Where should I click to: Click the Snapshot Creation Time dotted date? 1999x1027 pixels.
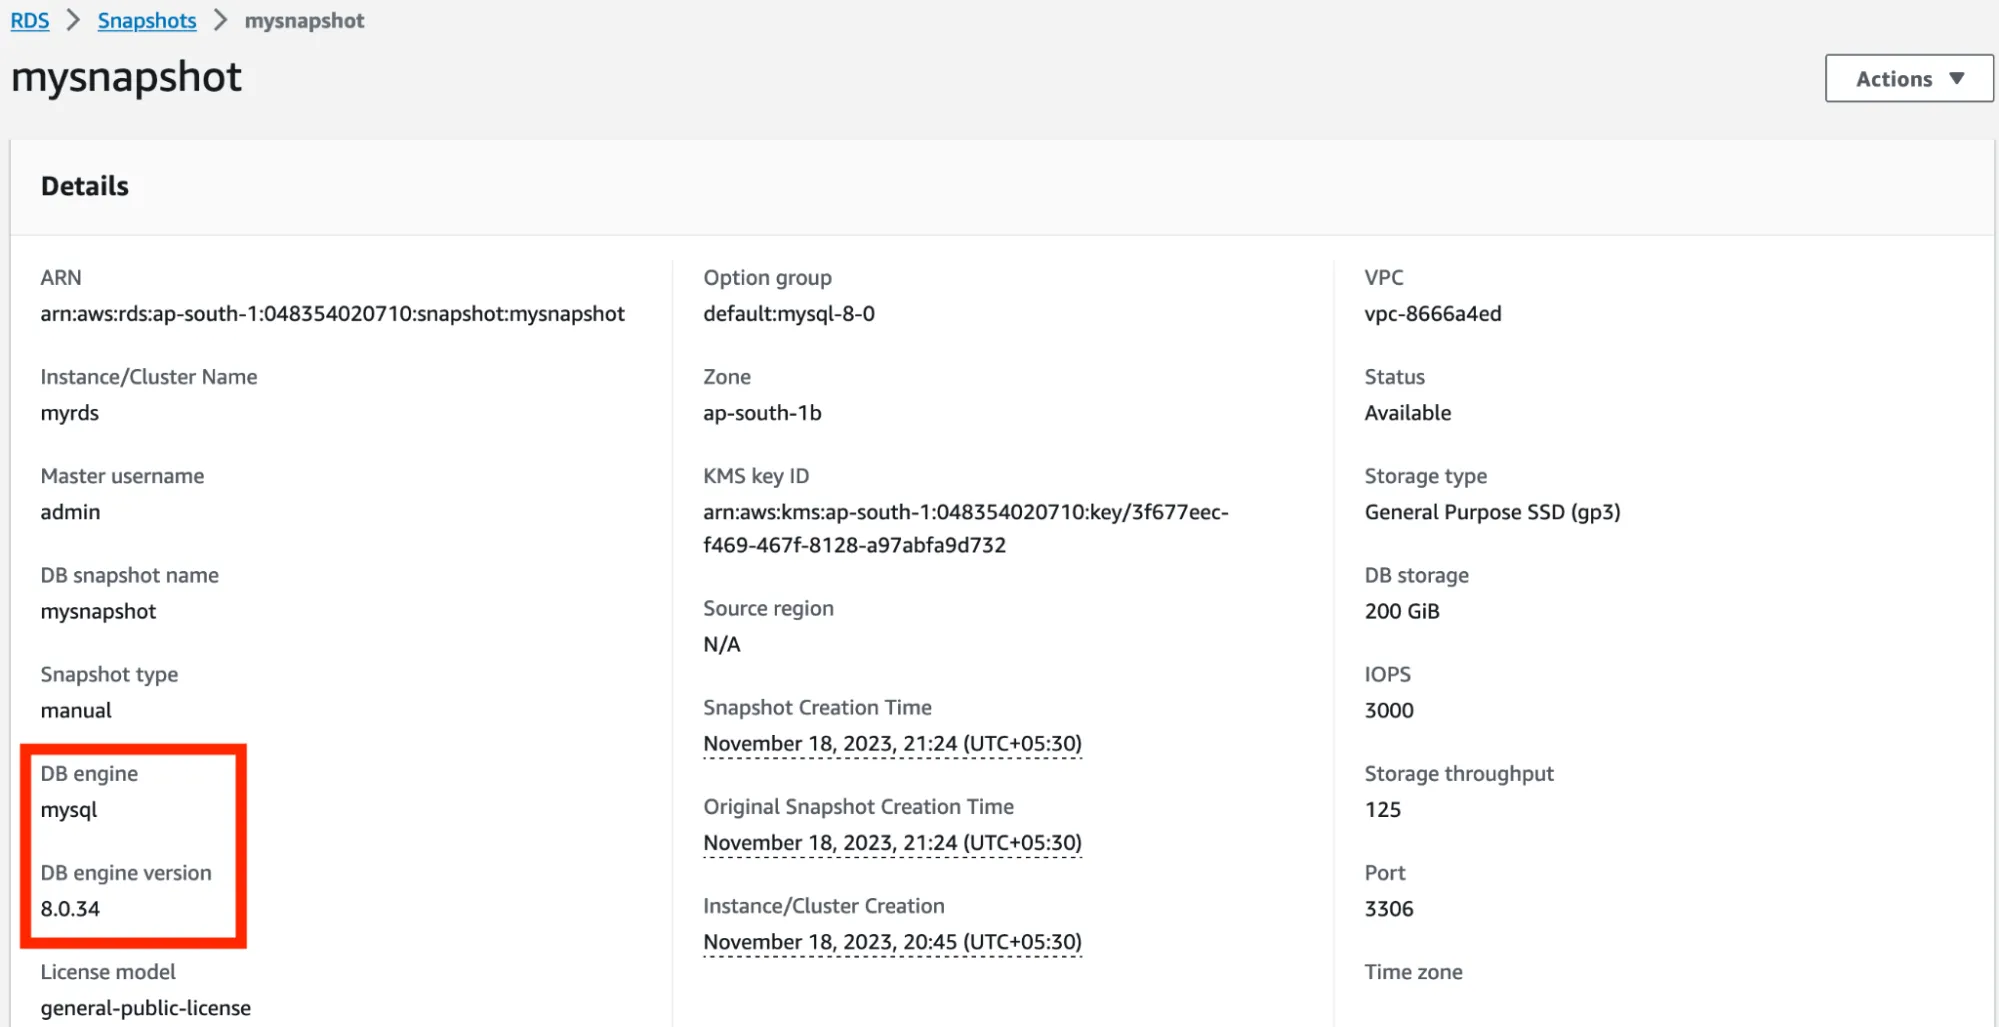[890, 743]
